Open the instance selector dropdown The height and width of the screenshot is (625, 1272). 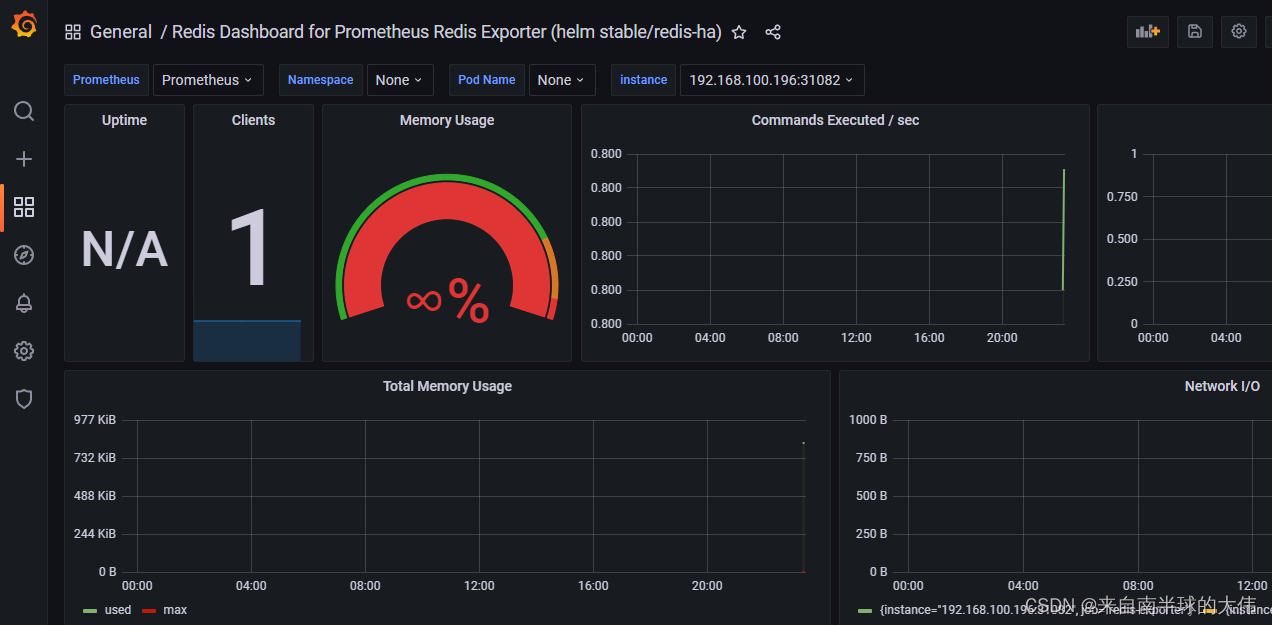click(772, 80)
